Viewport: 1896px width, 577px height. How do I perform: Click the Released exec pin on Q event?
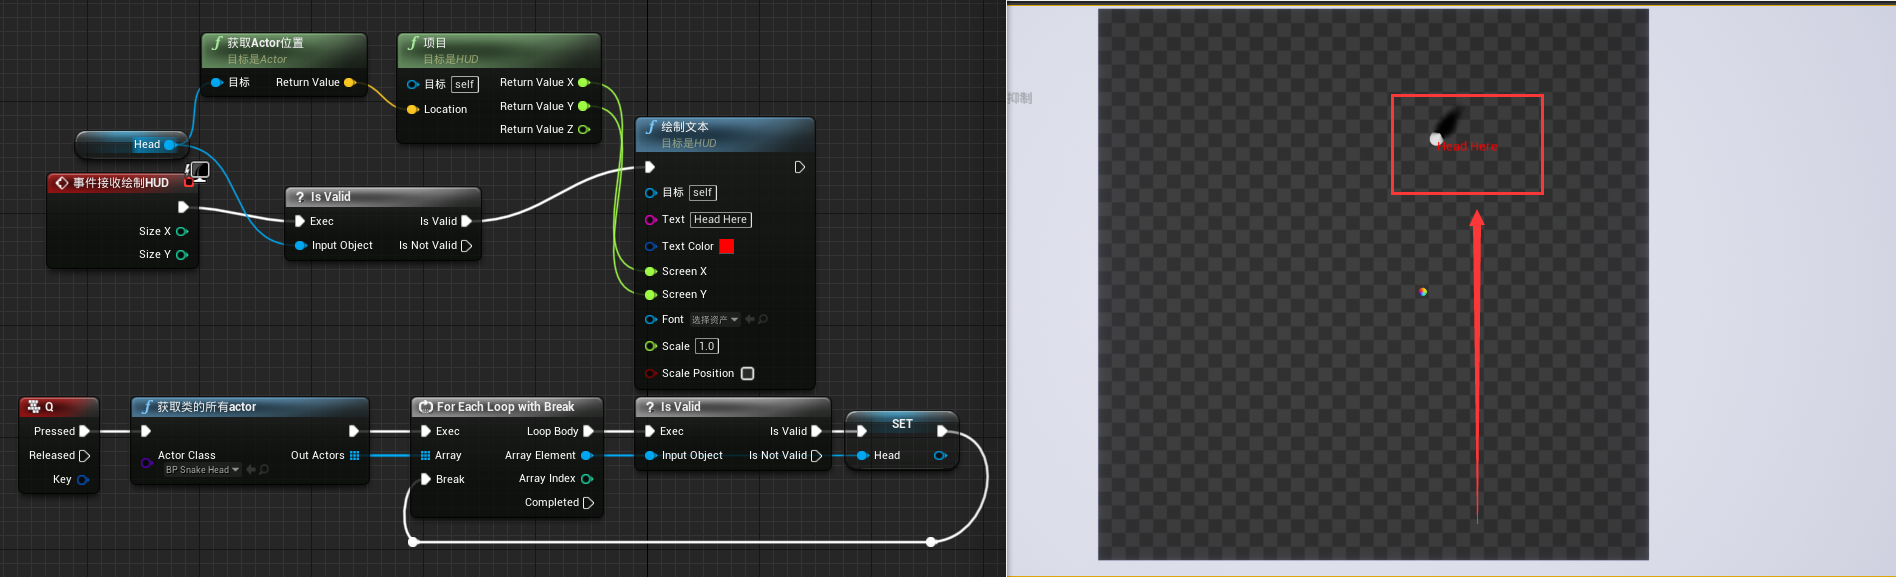point(84,456)
